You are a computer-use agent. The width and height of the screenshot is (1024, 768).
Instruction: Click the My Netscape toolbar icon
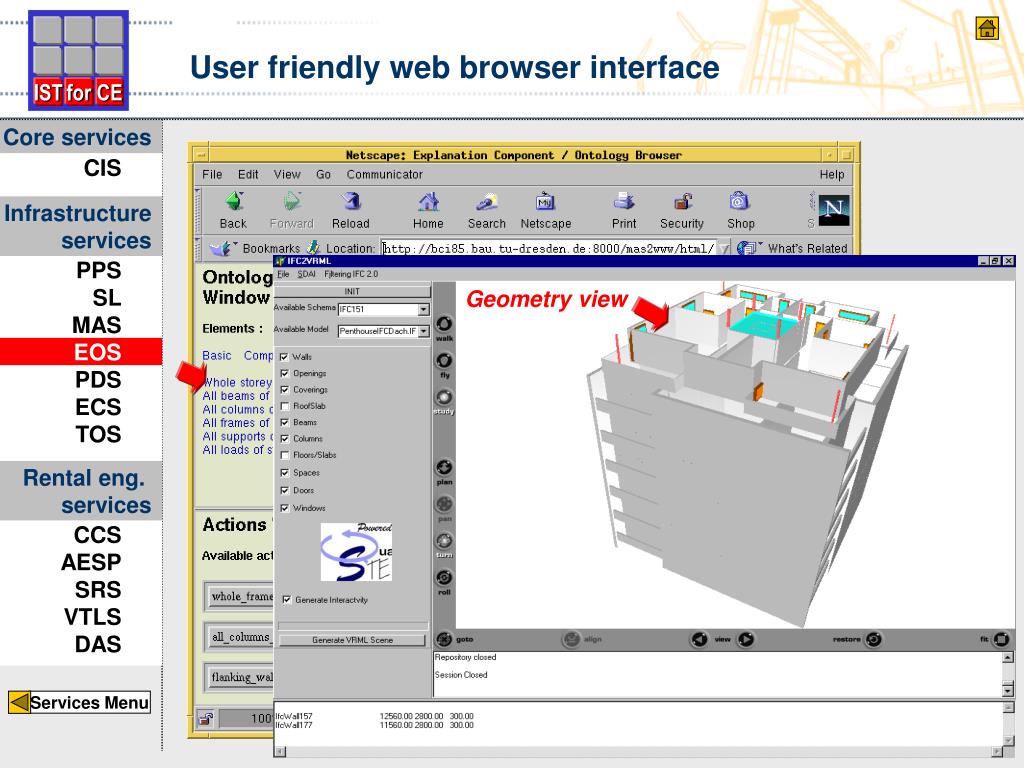tap(545, 201)
